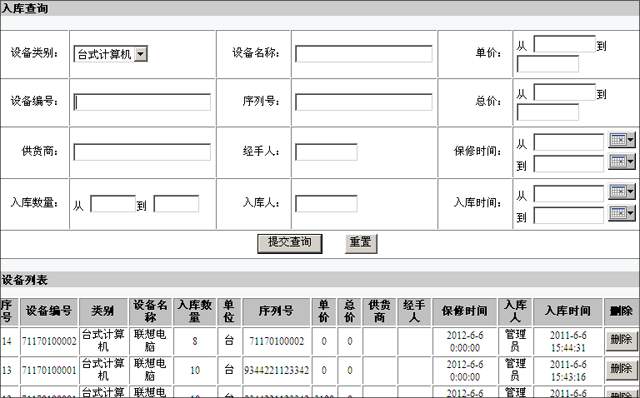Click the 保修时间 到 date field
The height and width of the screenshot is (398, 640).
pyautogui.click(x=569, y=164)
